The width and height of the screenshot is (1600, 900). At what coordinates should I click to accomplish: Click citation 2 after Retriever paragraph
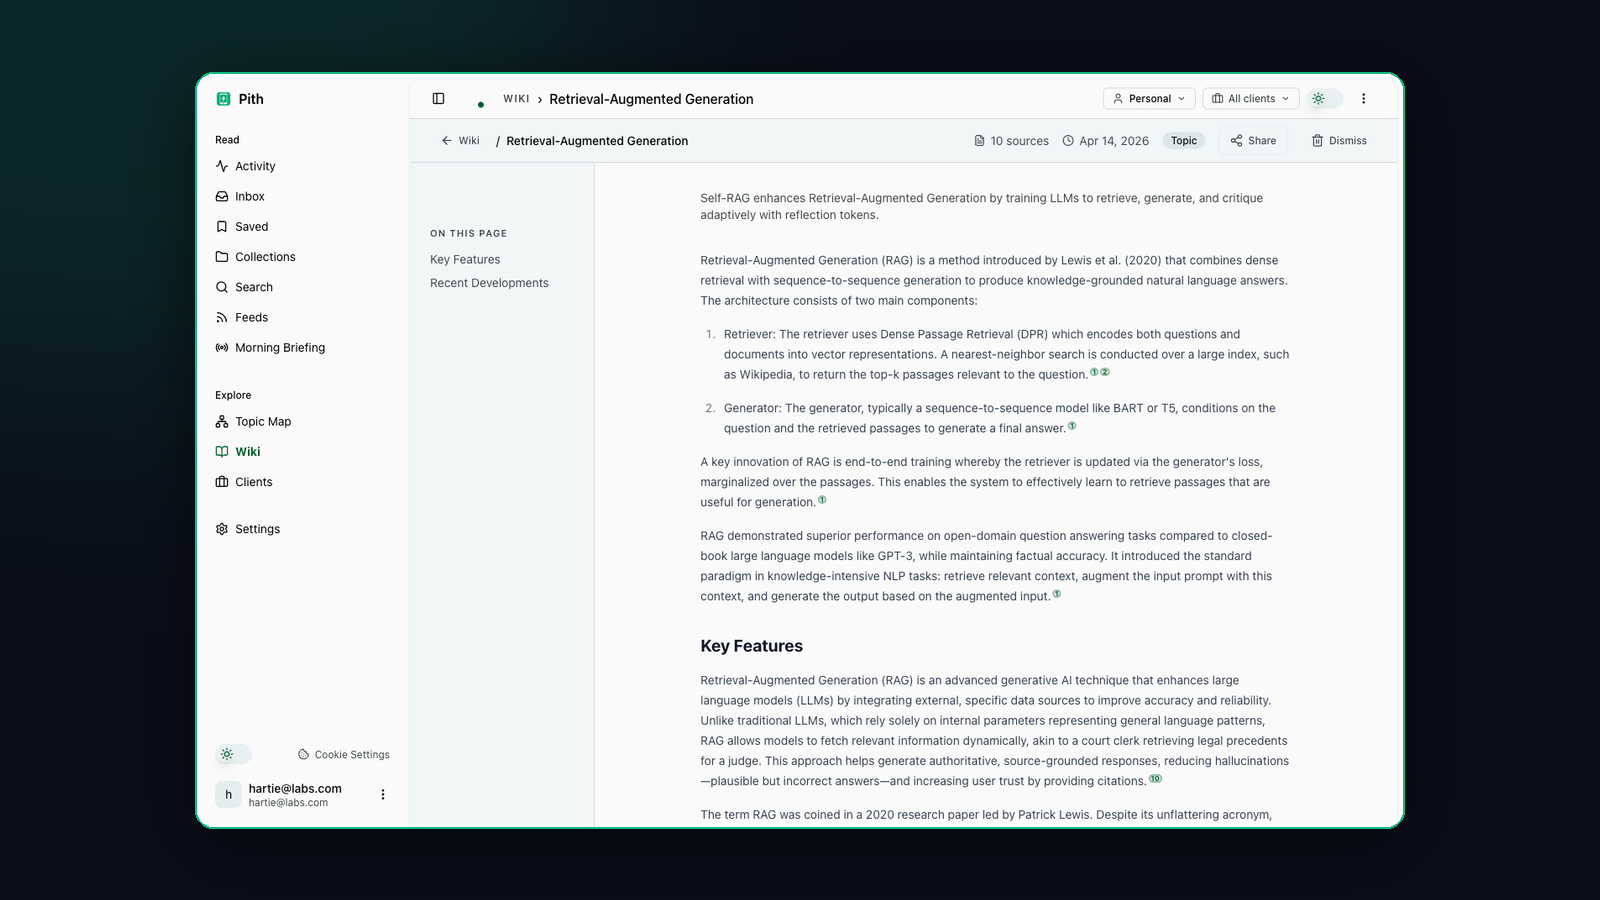[1105, 372]
